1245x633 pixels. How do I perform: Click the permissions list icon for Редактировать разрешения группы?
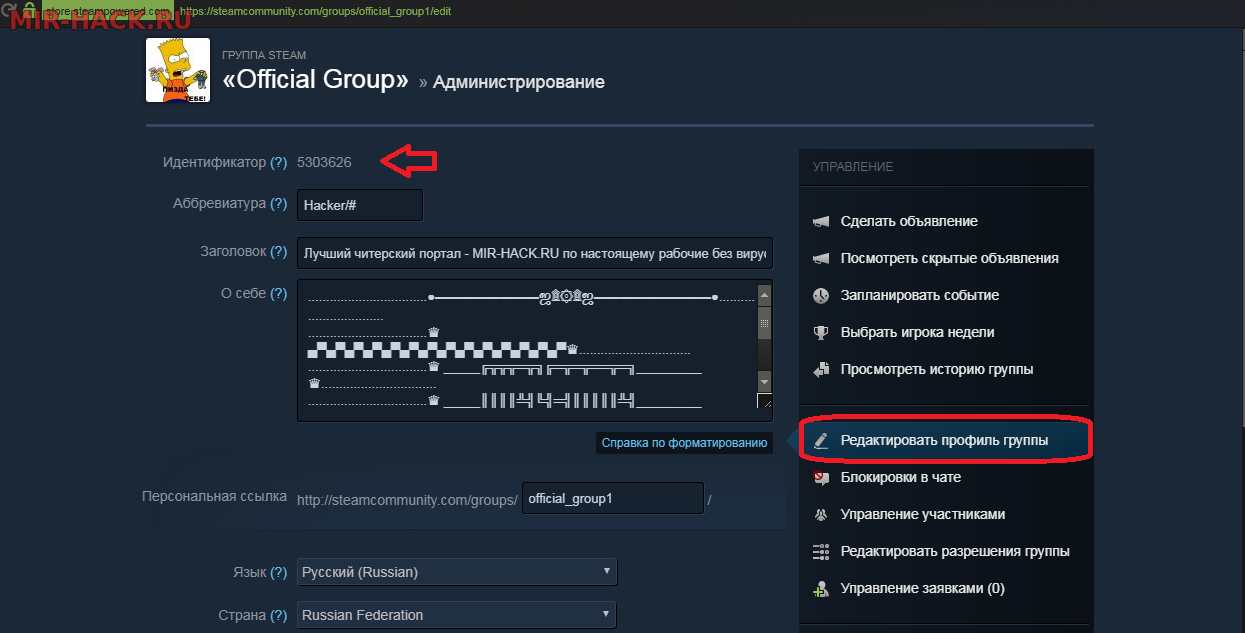point(821,552)
